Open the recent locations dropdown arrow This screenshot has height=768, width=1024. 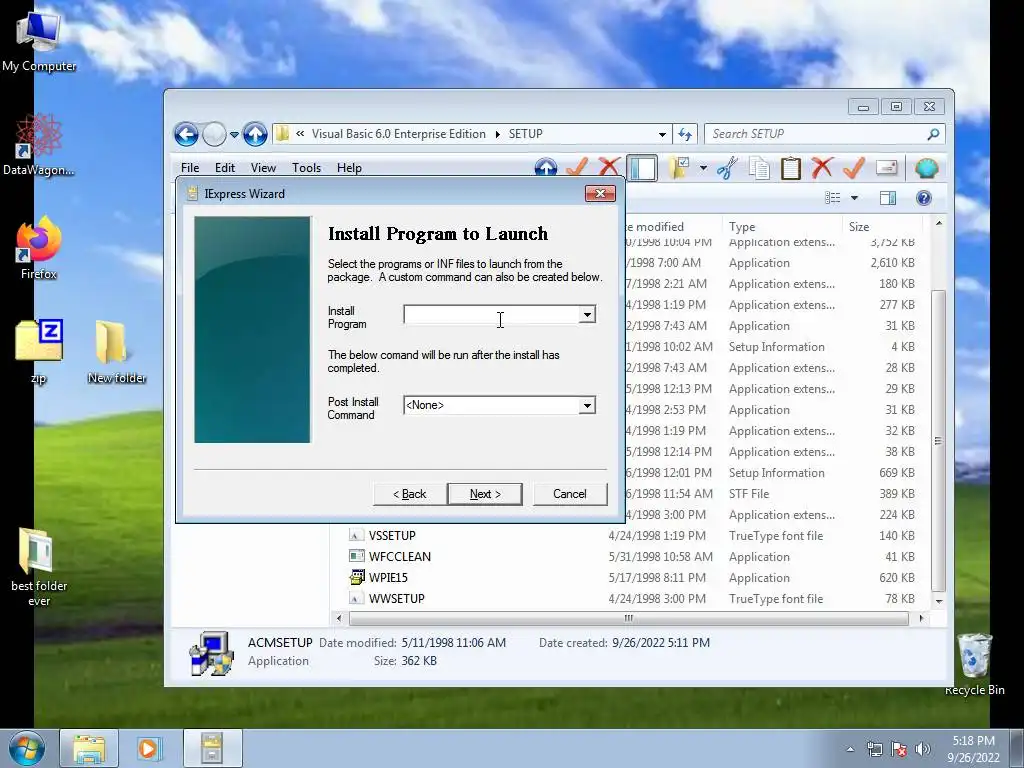click(234, 135)
